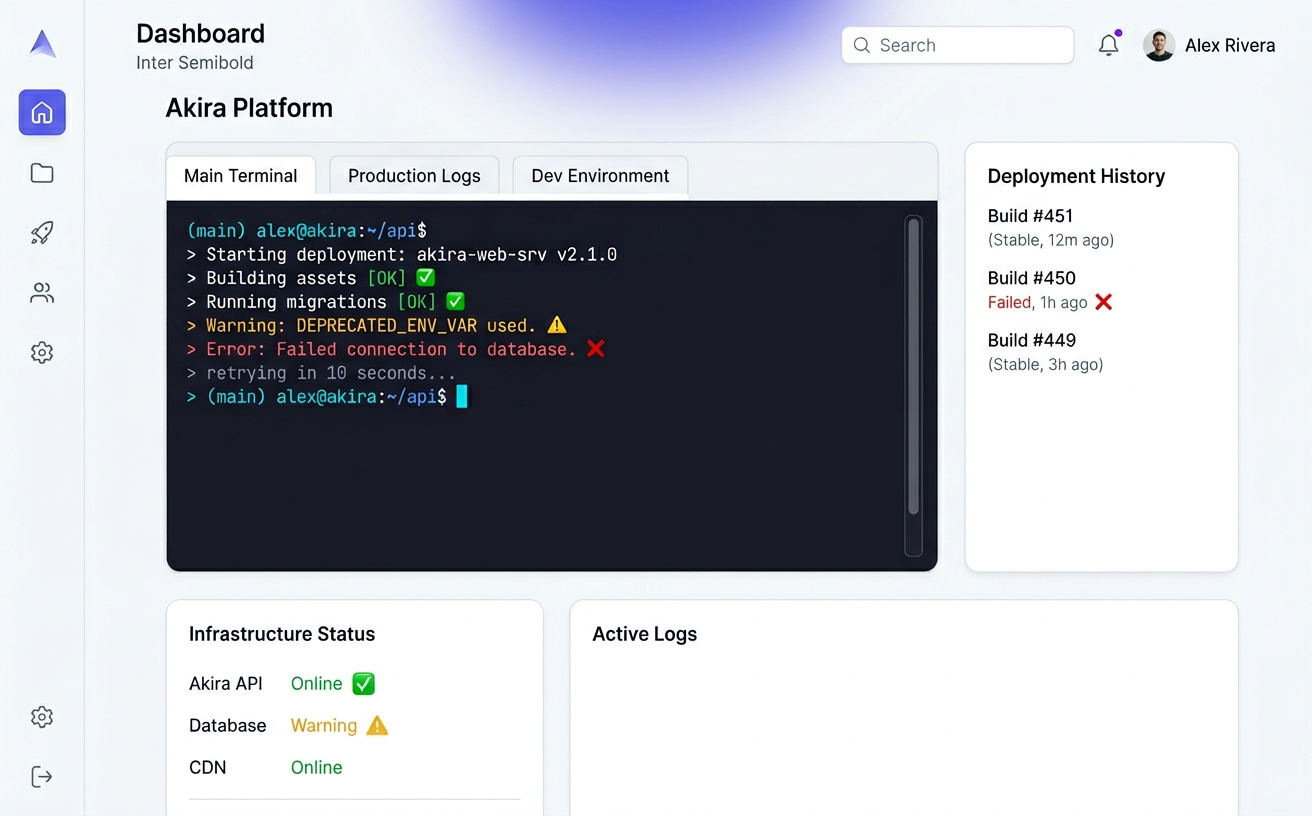This screenshot has width=1312, height=816.
Task: Click the Akira logo at top left
Action: tap(41, 42)
